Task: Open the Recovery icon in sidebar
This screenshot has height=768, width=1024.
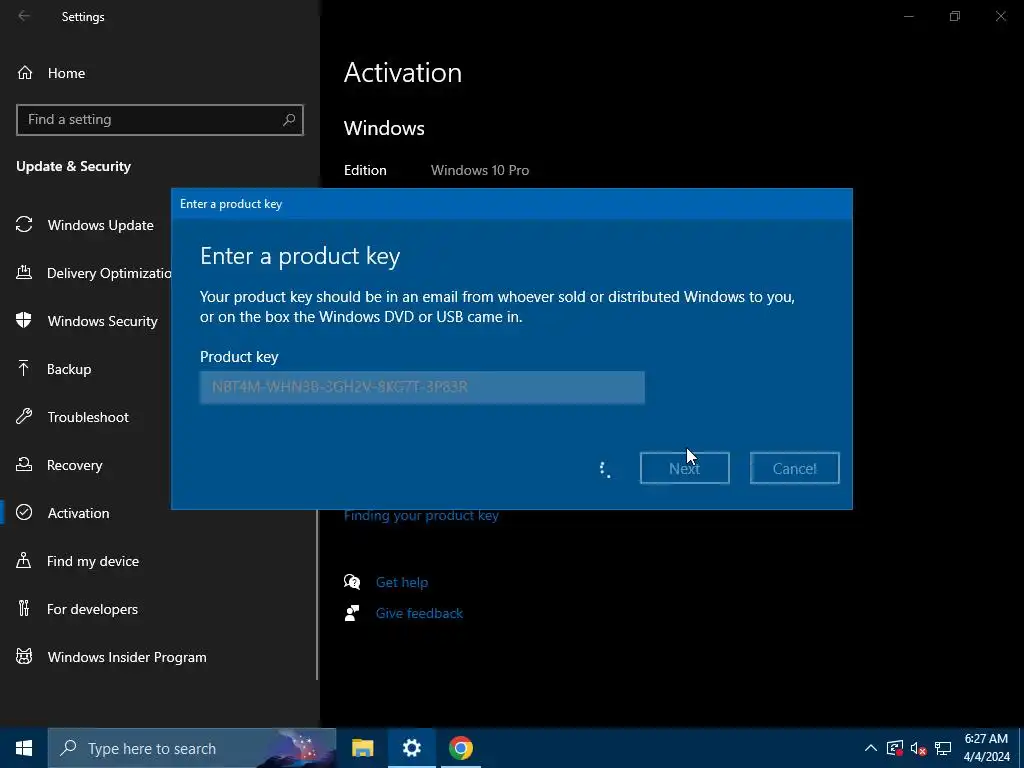Action: pos(24,464)
